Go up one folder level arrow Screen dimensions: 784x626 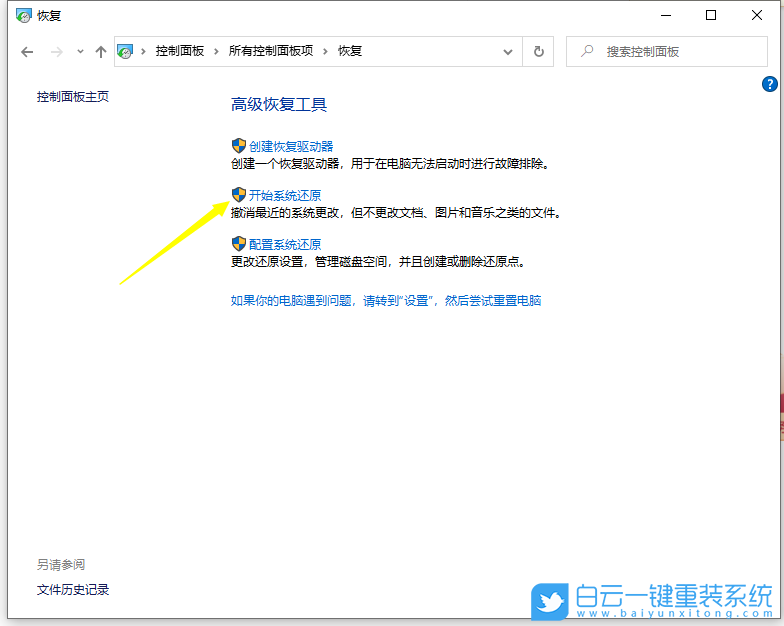pos(100,52)
